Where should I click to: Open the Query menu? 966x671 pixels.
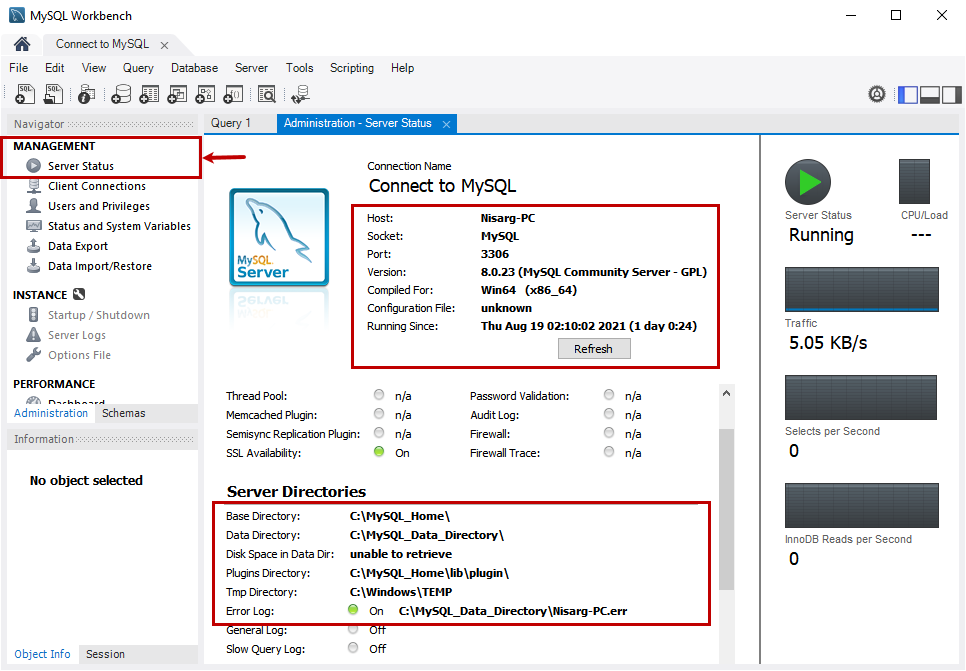click(x=138, y=68)
